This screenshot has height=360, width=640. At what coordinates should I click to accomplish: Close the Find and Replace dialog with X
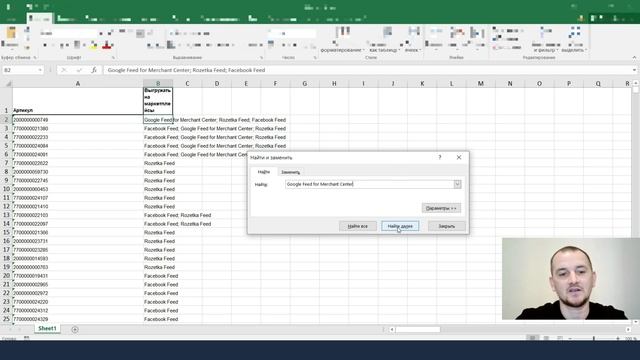[x=459, y=157]
